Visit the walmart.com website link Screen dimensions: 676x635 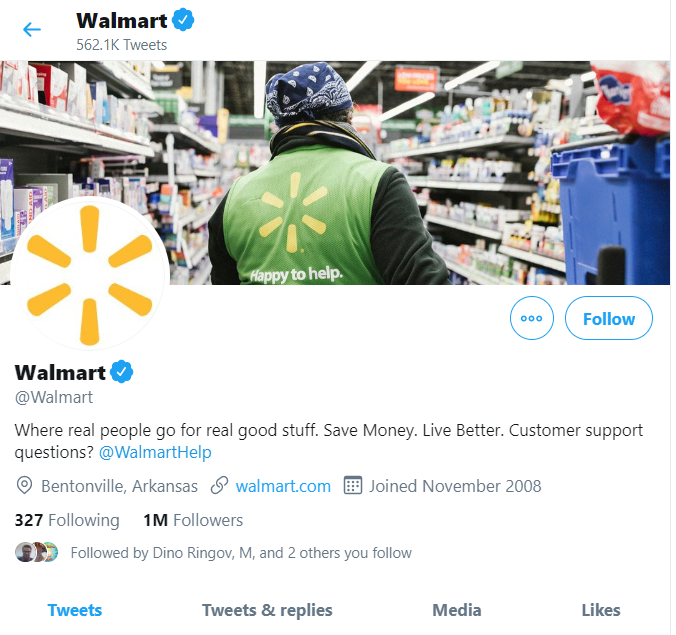[283, 486]
